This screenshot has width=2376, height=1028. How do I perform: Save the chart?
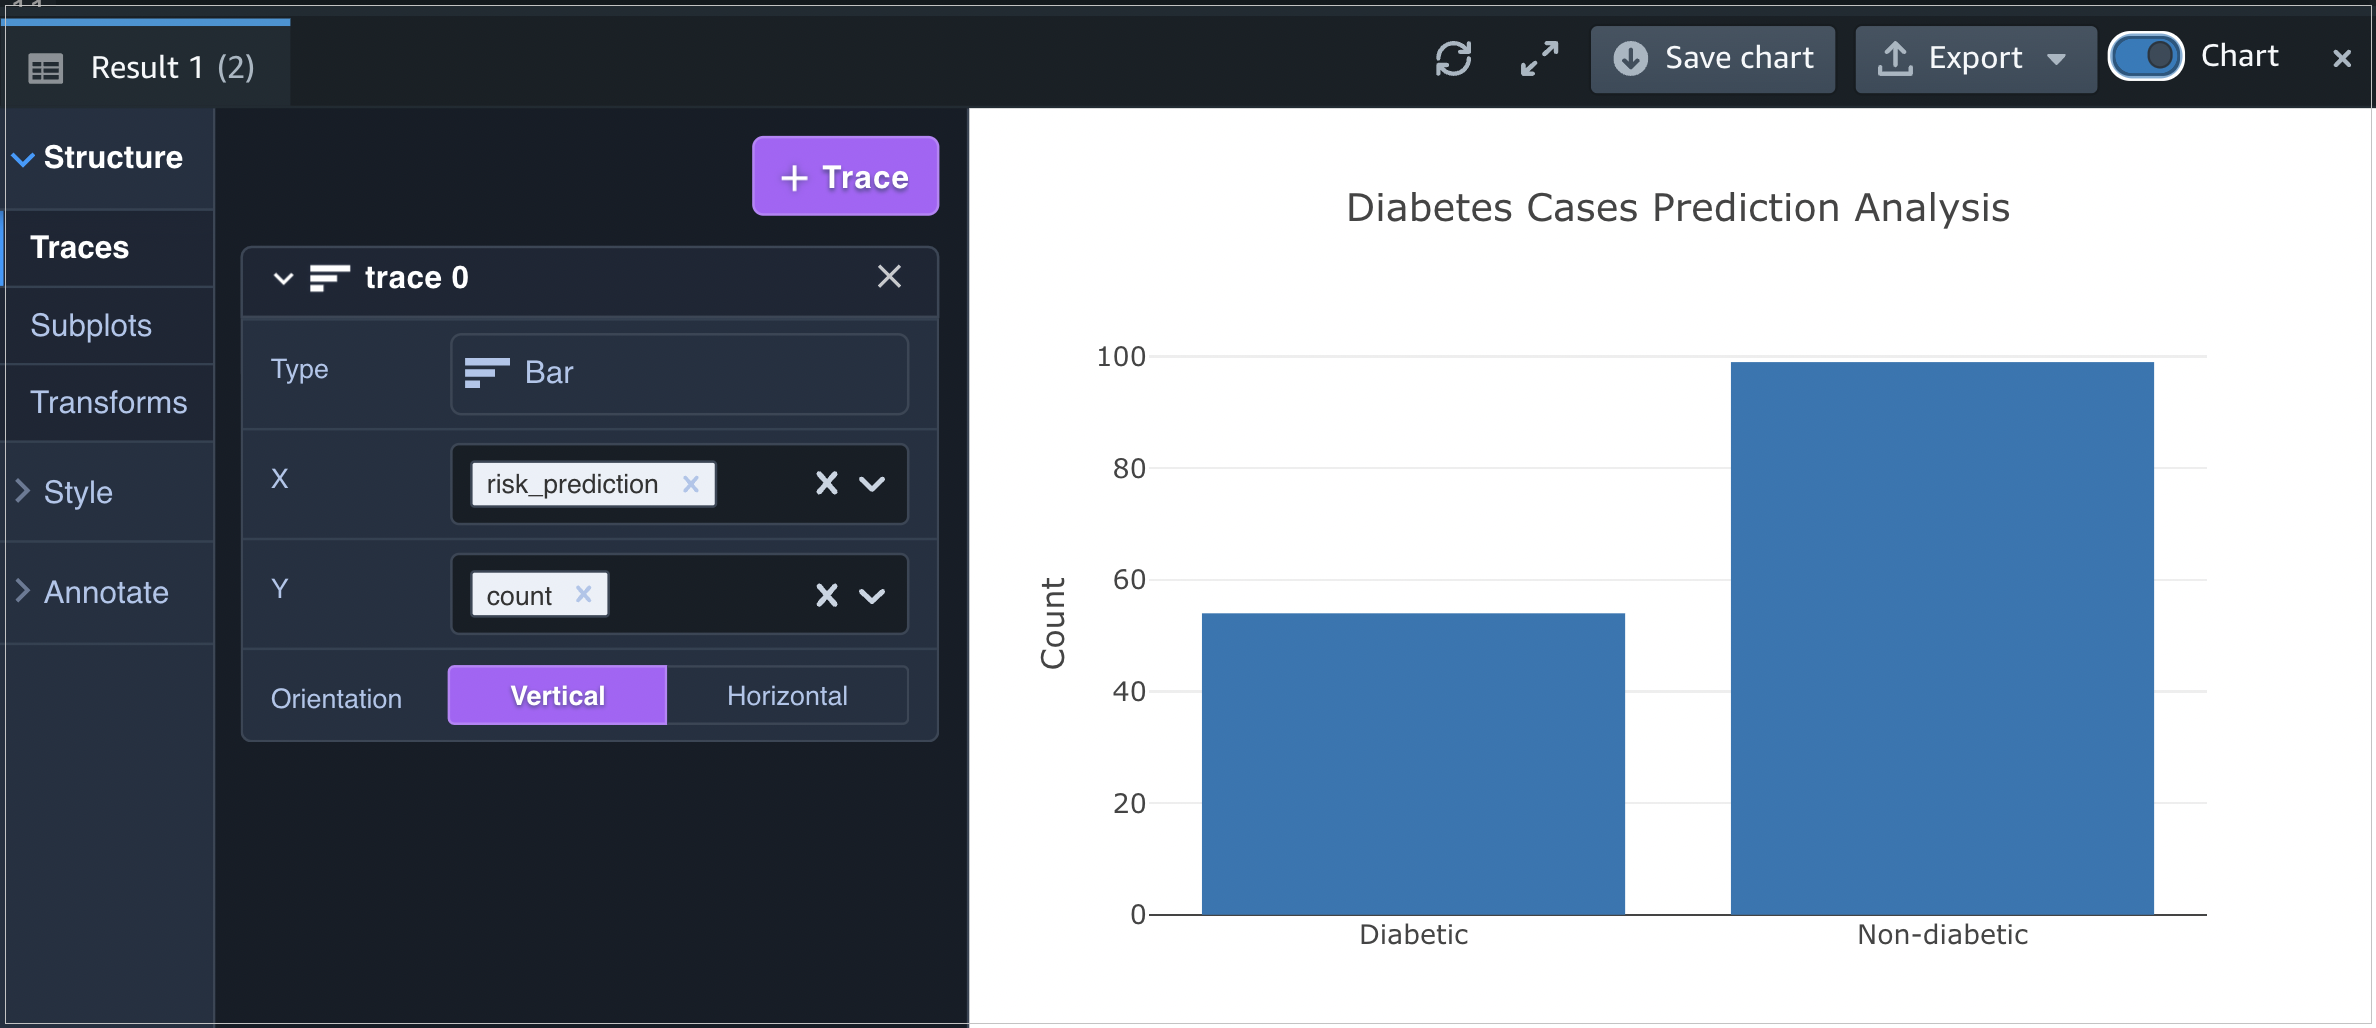pos(1713,59)
